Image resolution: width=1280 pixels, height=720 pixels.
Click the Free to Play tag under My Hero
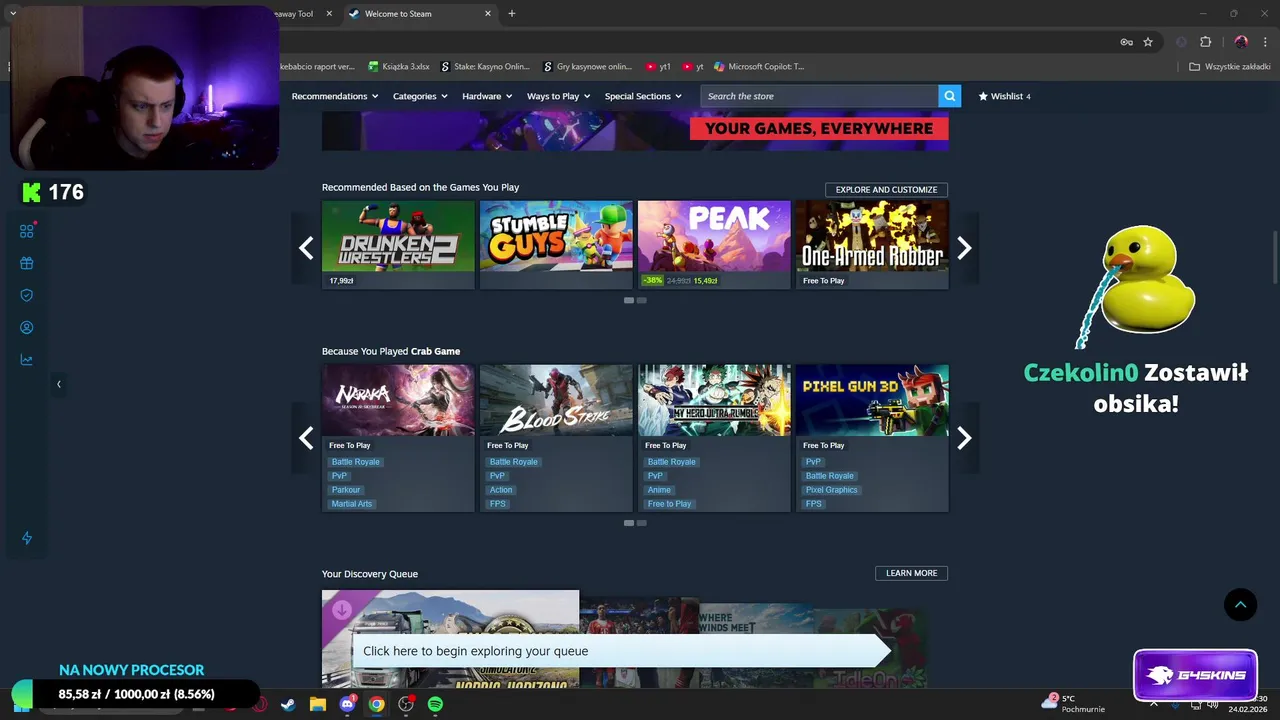pos(669,504)
